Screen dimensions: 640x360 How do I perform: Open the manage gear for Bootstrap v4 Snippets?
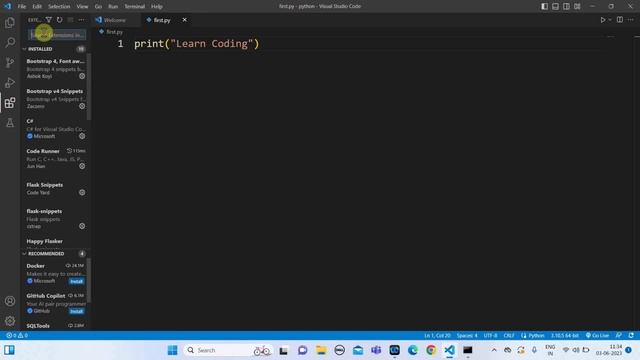point(82,106)
